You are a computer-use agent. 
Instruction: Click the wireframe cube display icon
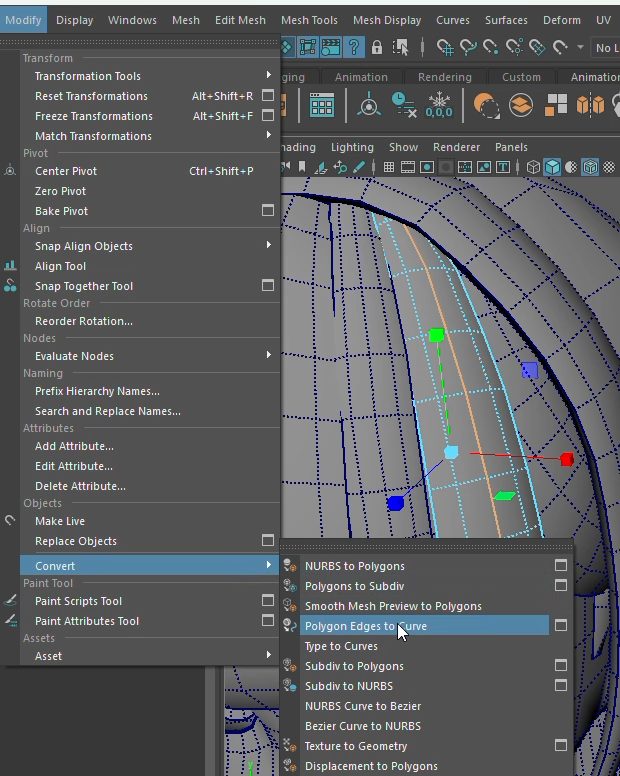(x=534, y=167)
